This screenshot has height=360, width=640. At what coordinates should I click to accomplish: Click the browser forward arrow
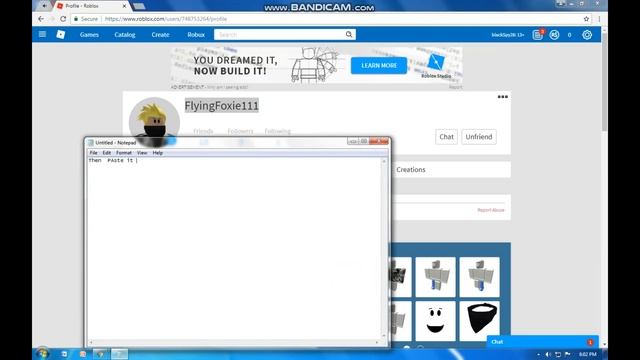52,19
